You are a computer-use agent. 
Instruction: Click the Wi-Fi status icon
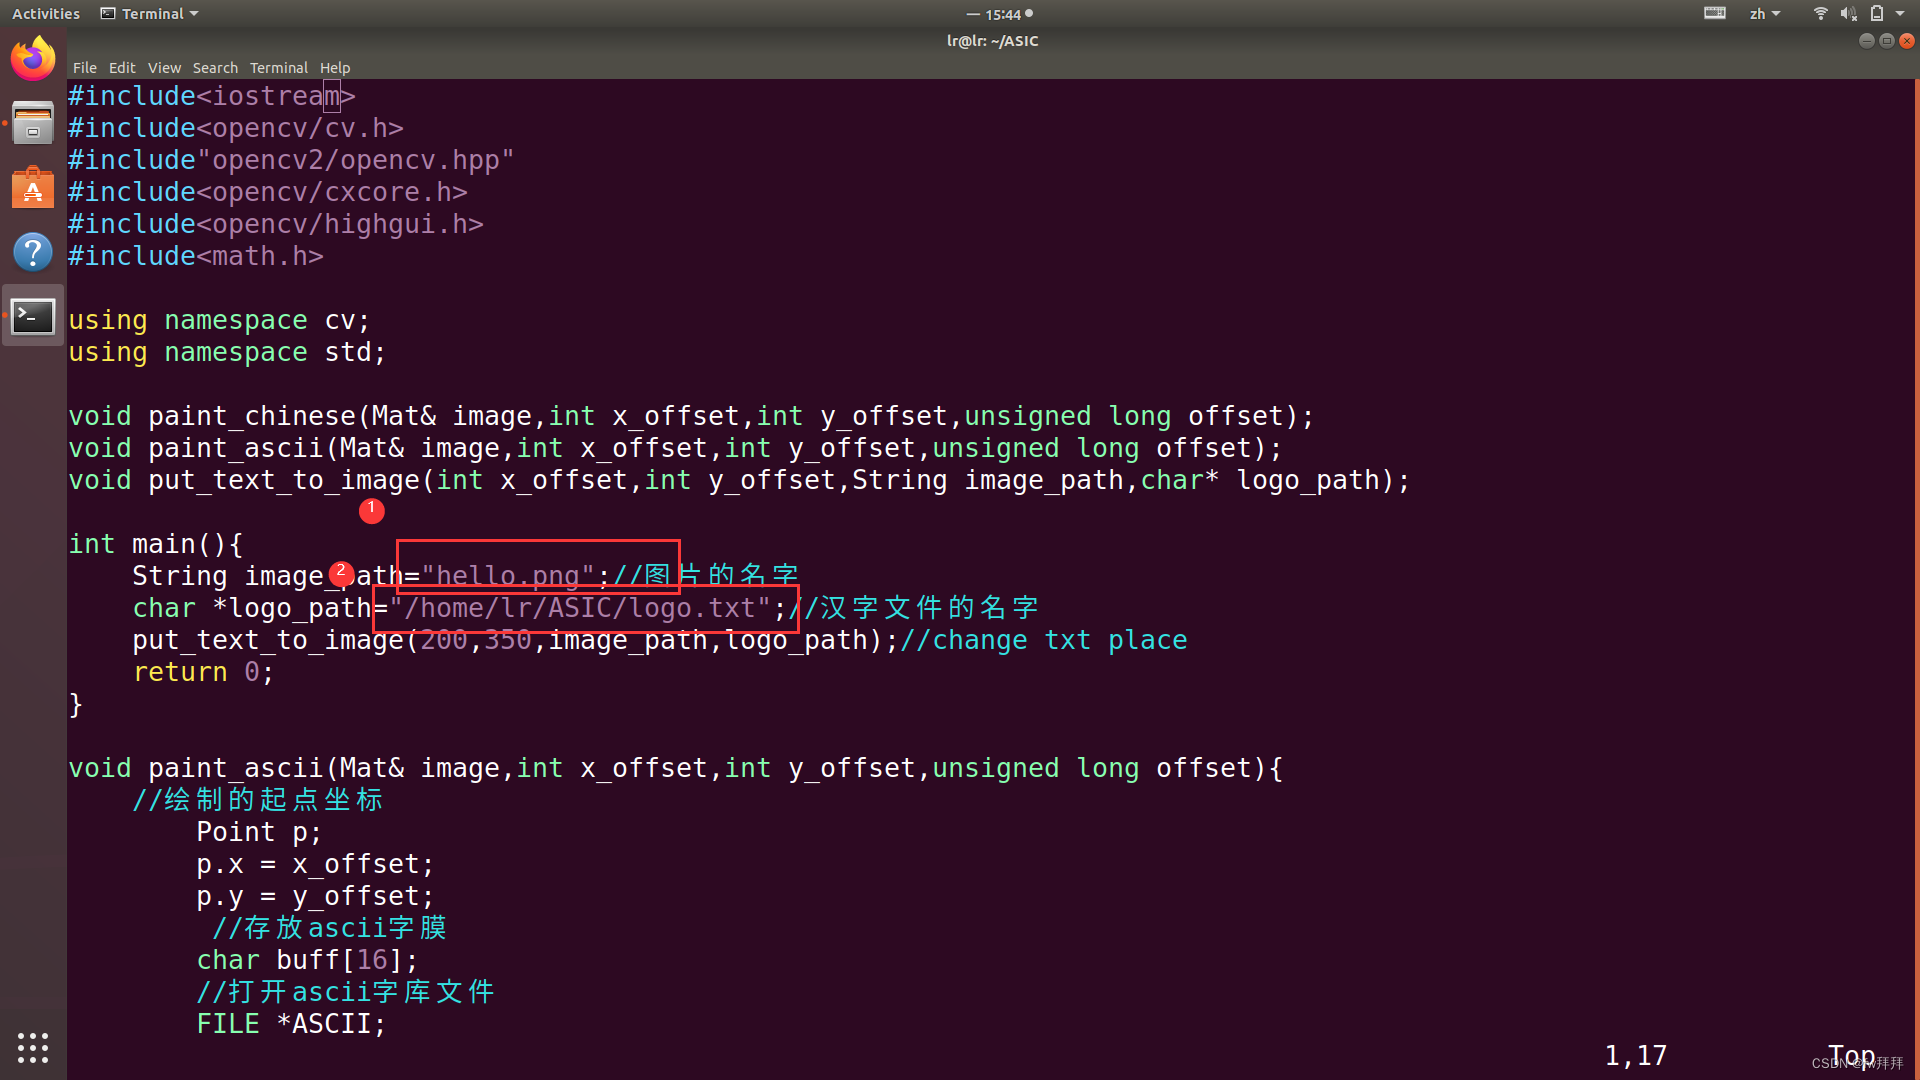pyautogui.click(x=1820, y=14)
